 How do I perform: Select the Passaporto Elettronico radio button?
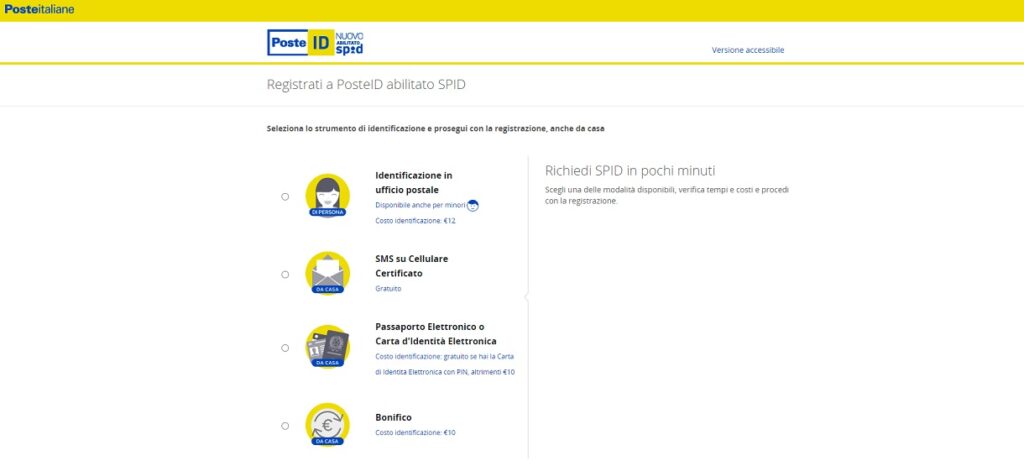[x=285, y=348]
